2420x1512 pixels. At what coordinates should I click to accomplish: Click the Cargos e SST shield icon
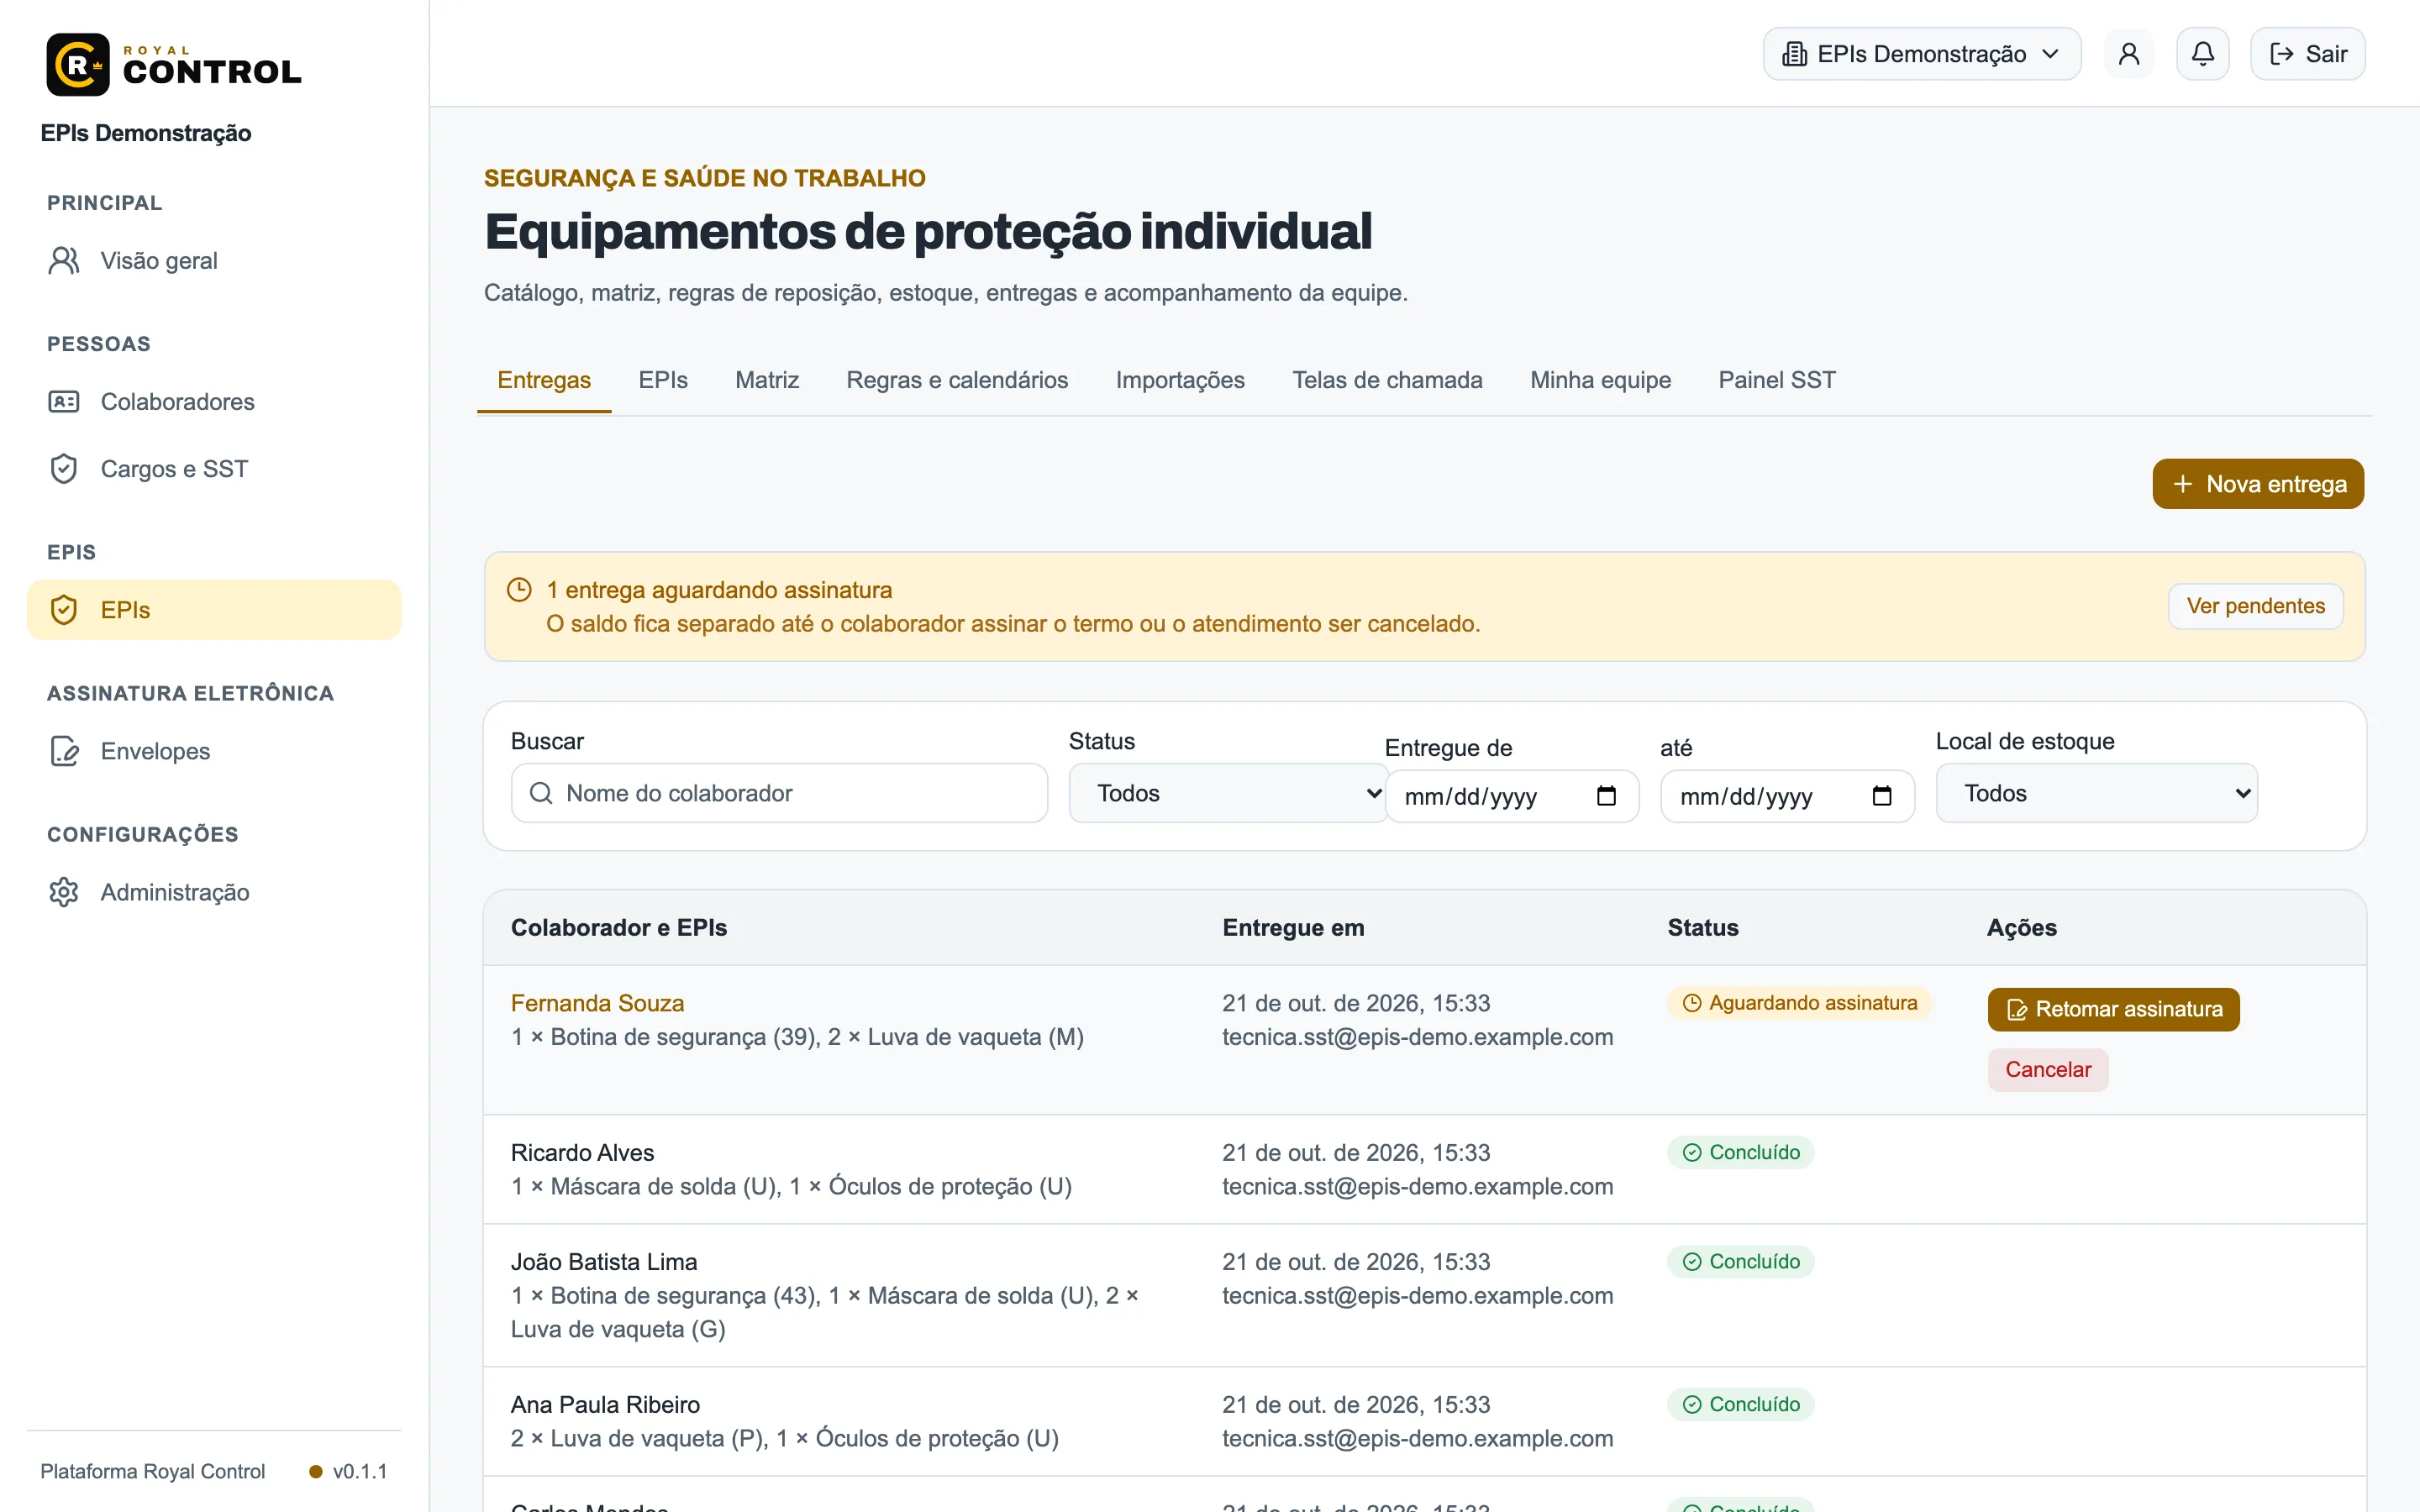tap(64, 469)
